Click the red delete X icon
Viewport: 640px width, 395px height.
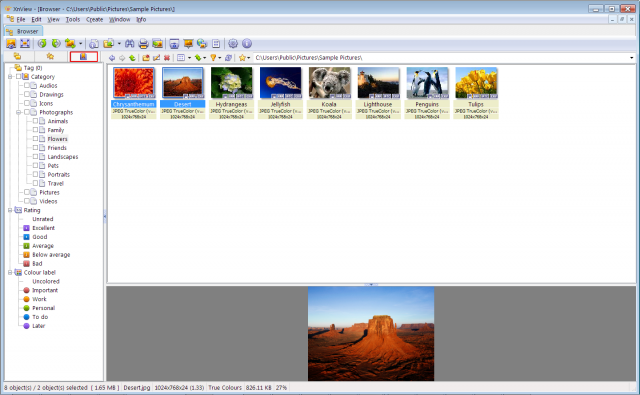167,58
